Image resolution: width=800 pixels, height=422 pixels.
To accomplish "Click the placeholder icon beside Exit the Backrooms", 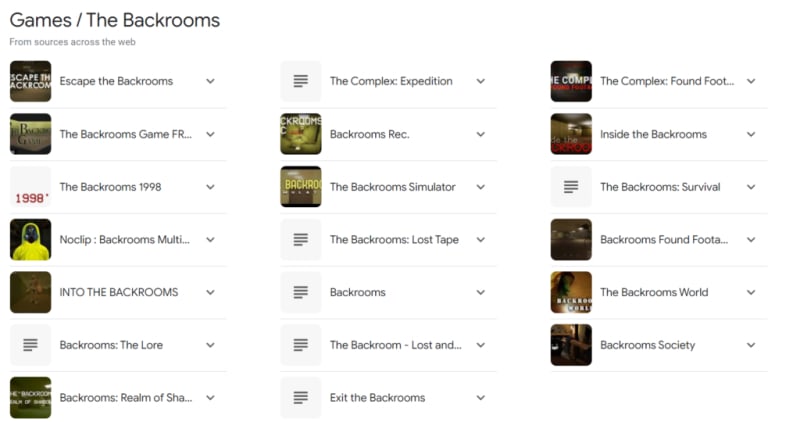I will (x=300, y=398).
